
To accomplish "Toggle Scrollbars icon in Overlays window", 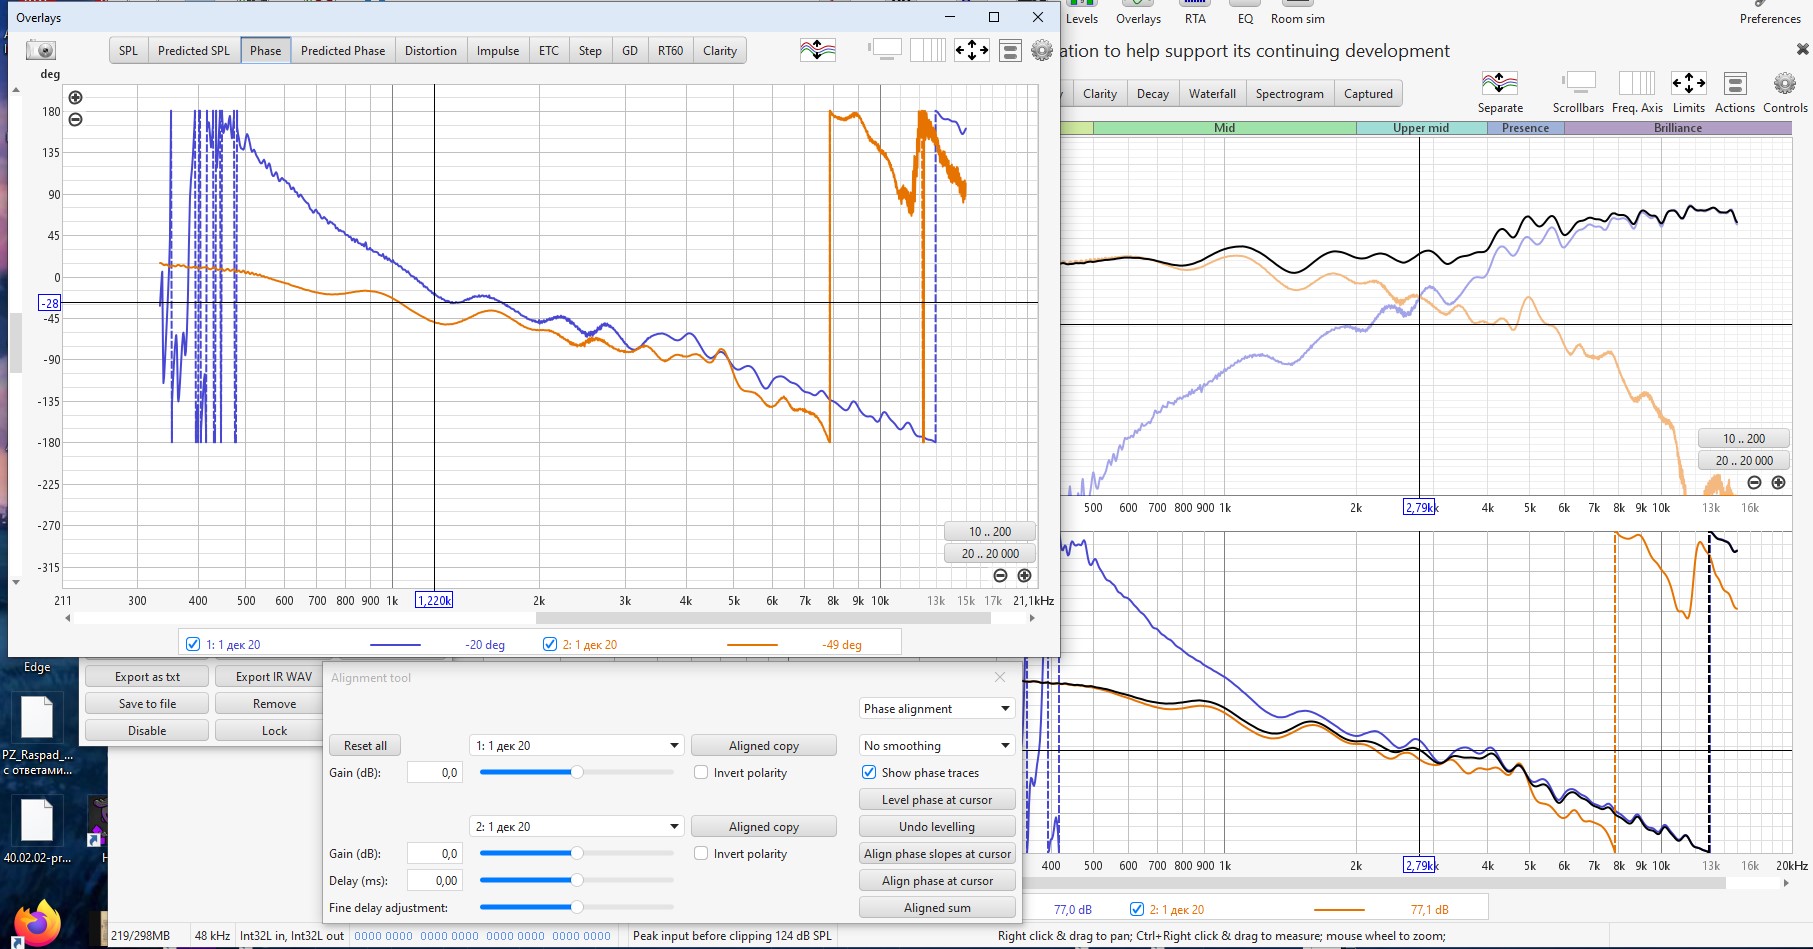I will [x=885, y=50].
